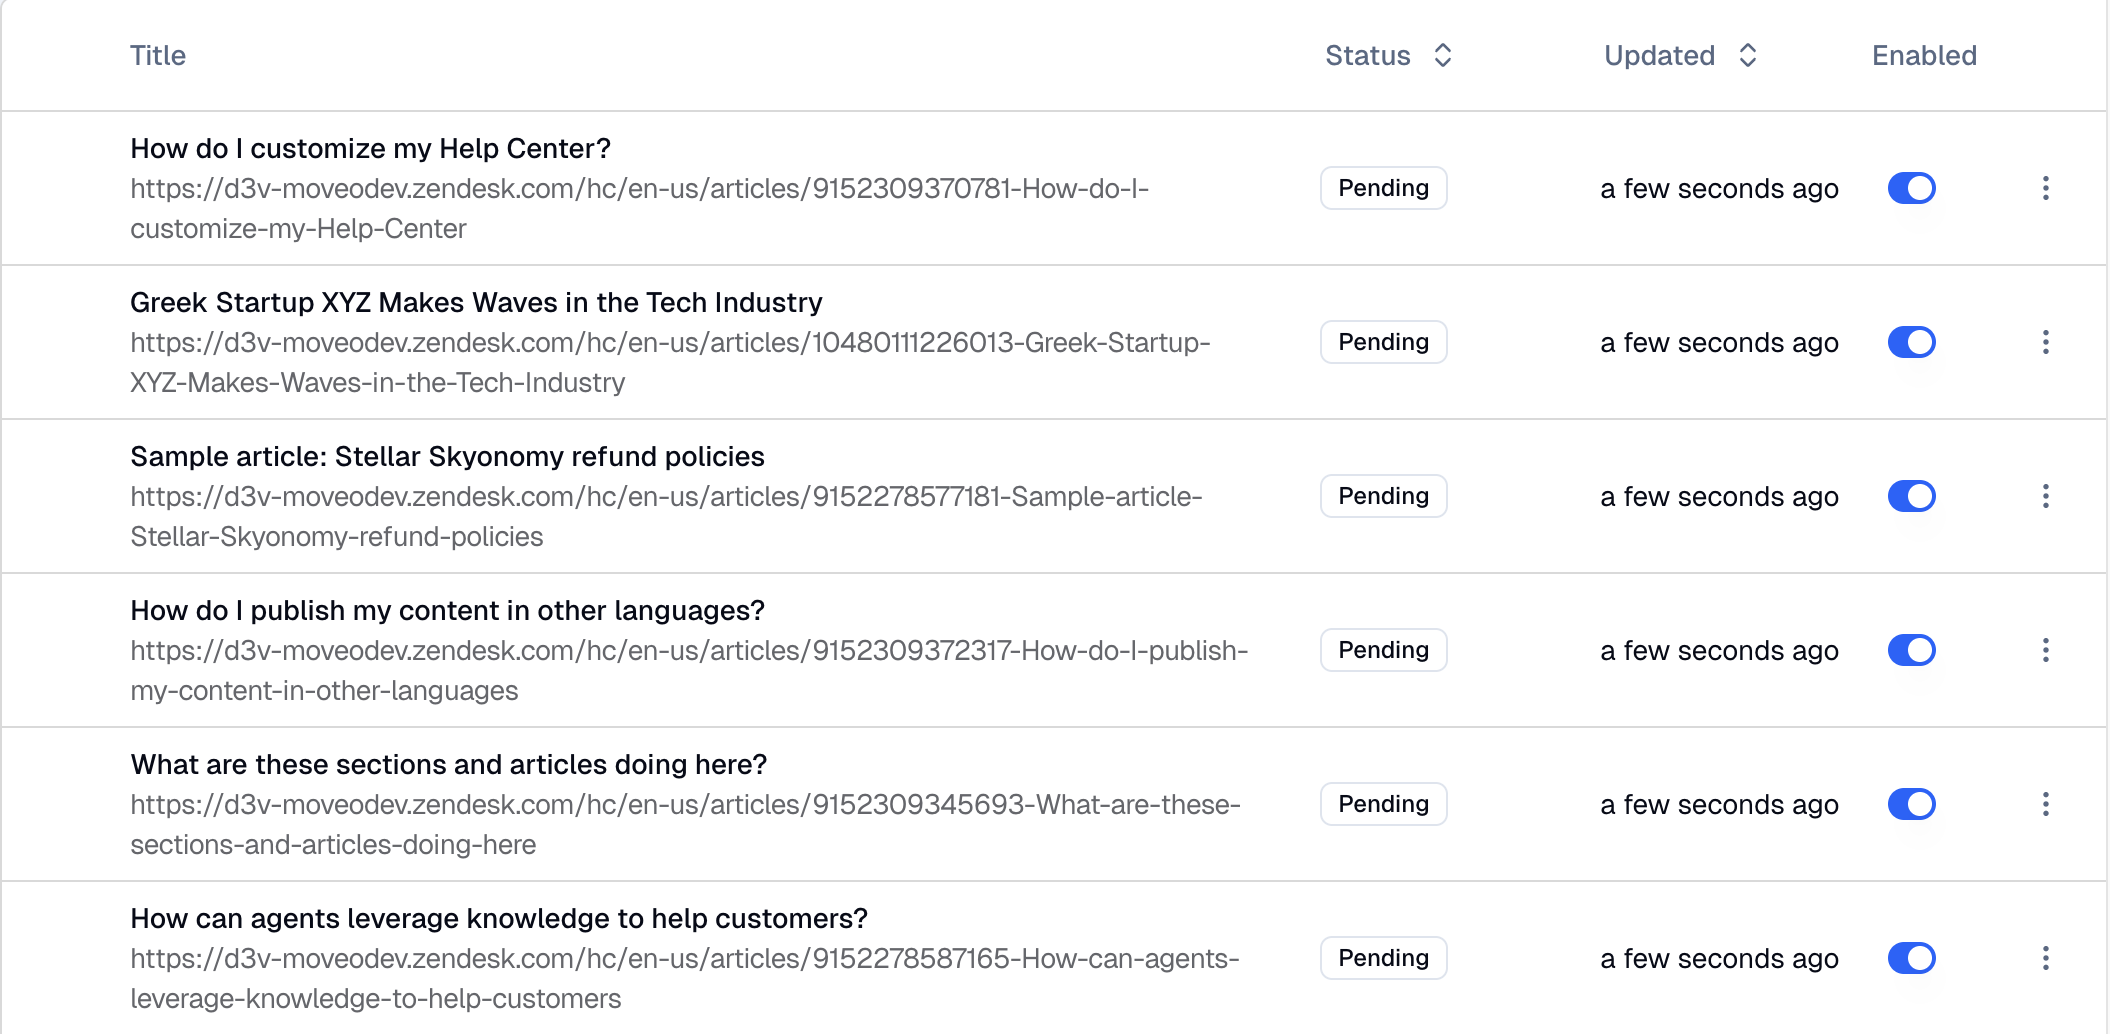2110x1034 pixels.
Task: Open the options menu for 'How do I customize my Help Center?'
Action: pos(2045,188)
